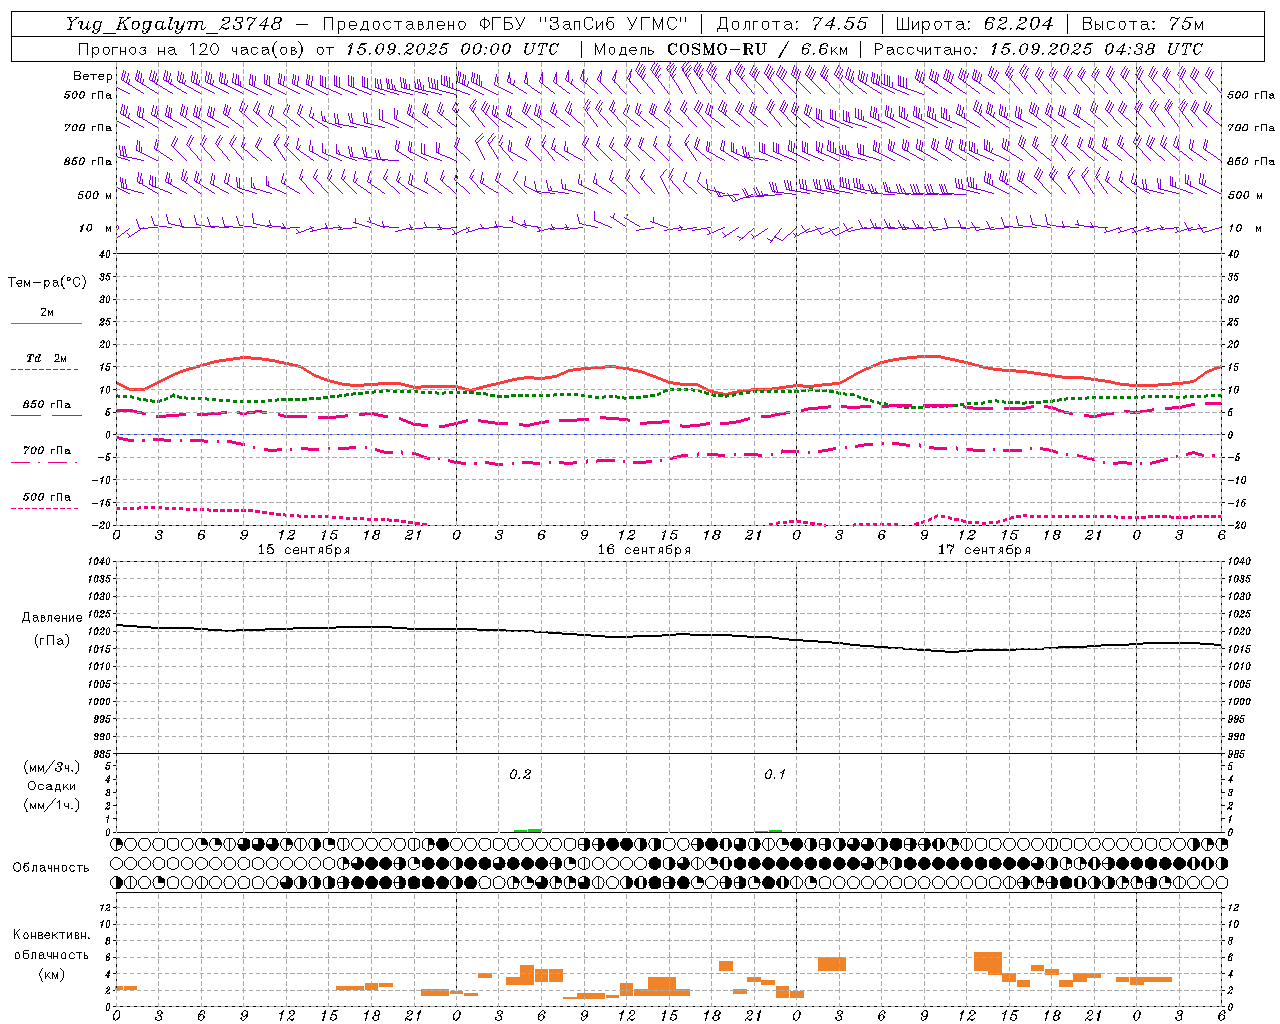
Task: Click the (мм/1ч.) precipitation unit label
Action: [52, 806]
